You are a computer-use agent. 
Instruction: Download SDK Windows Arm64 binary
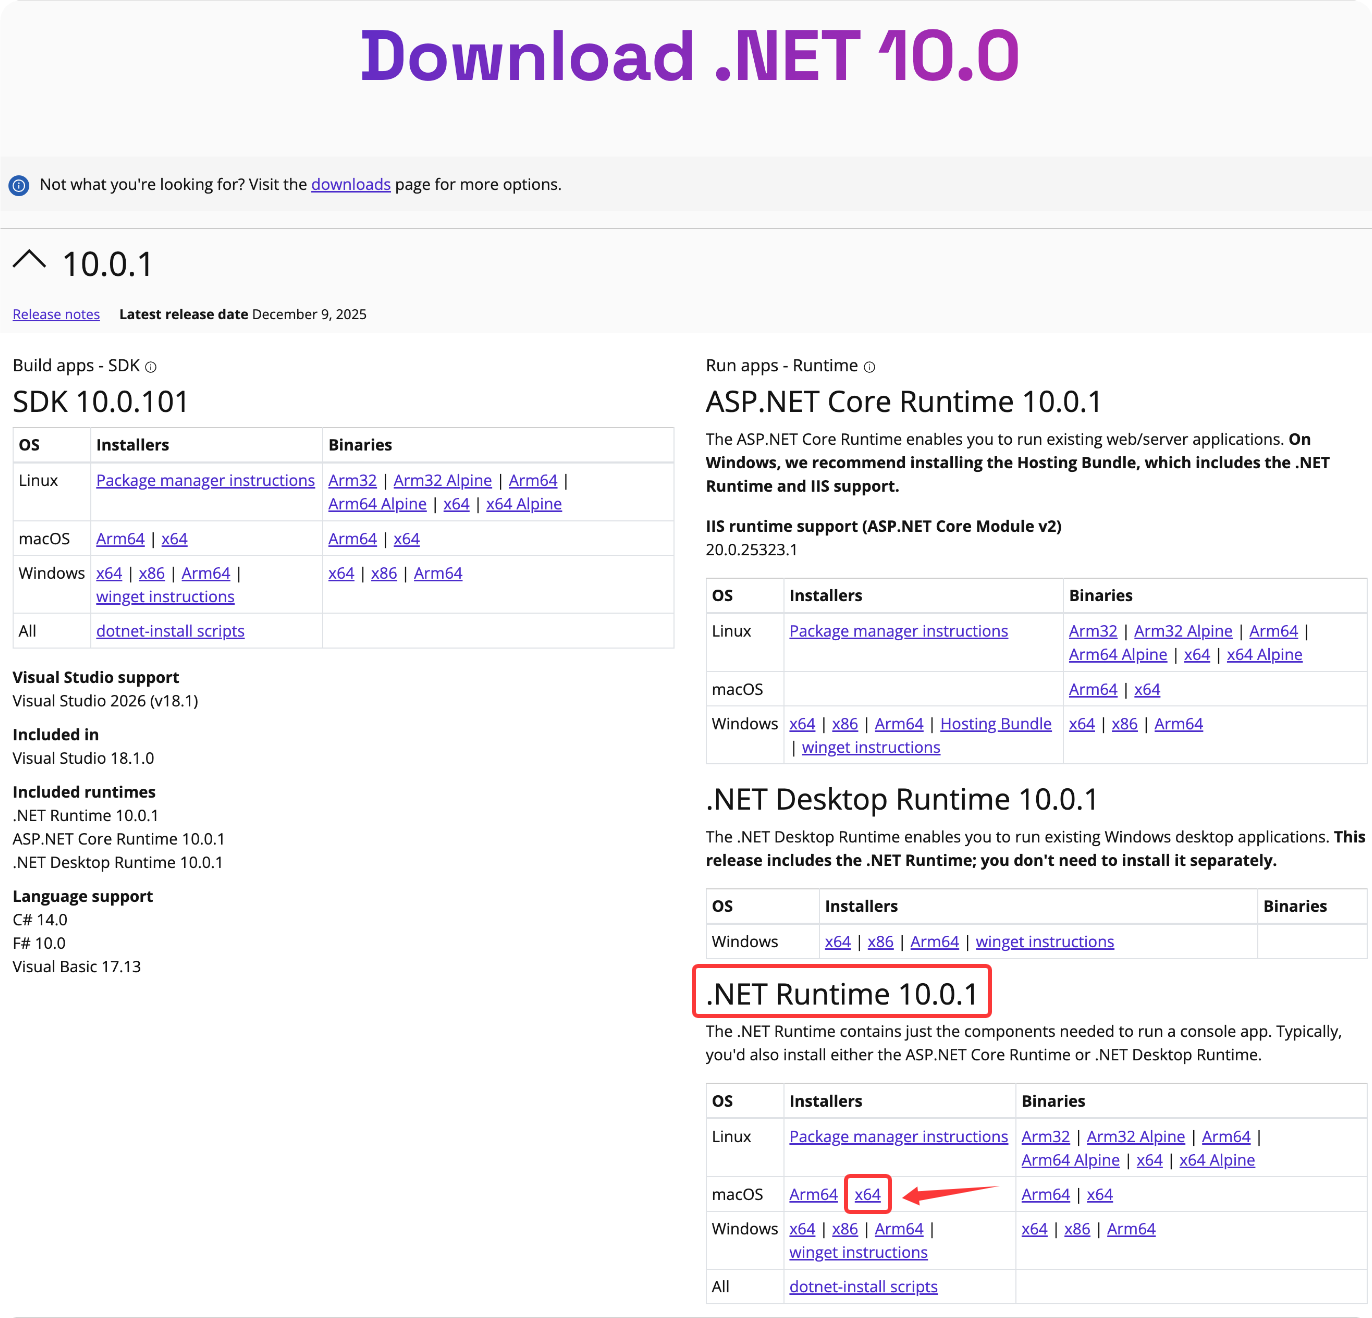[x=438, y=574]
